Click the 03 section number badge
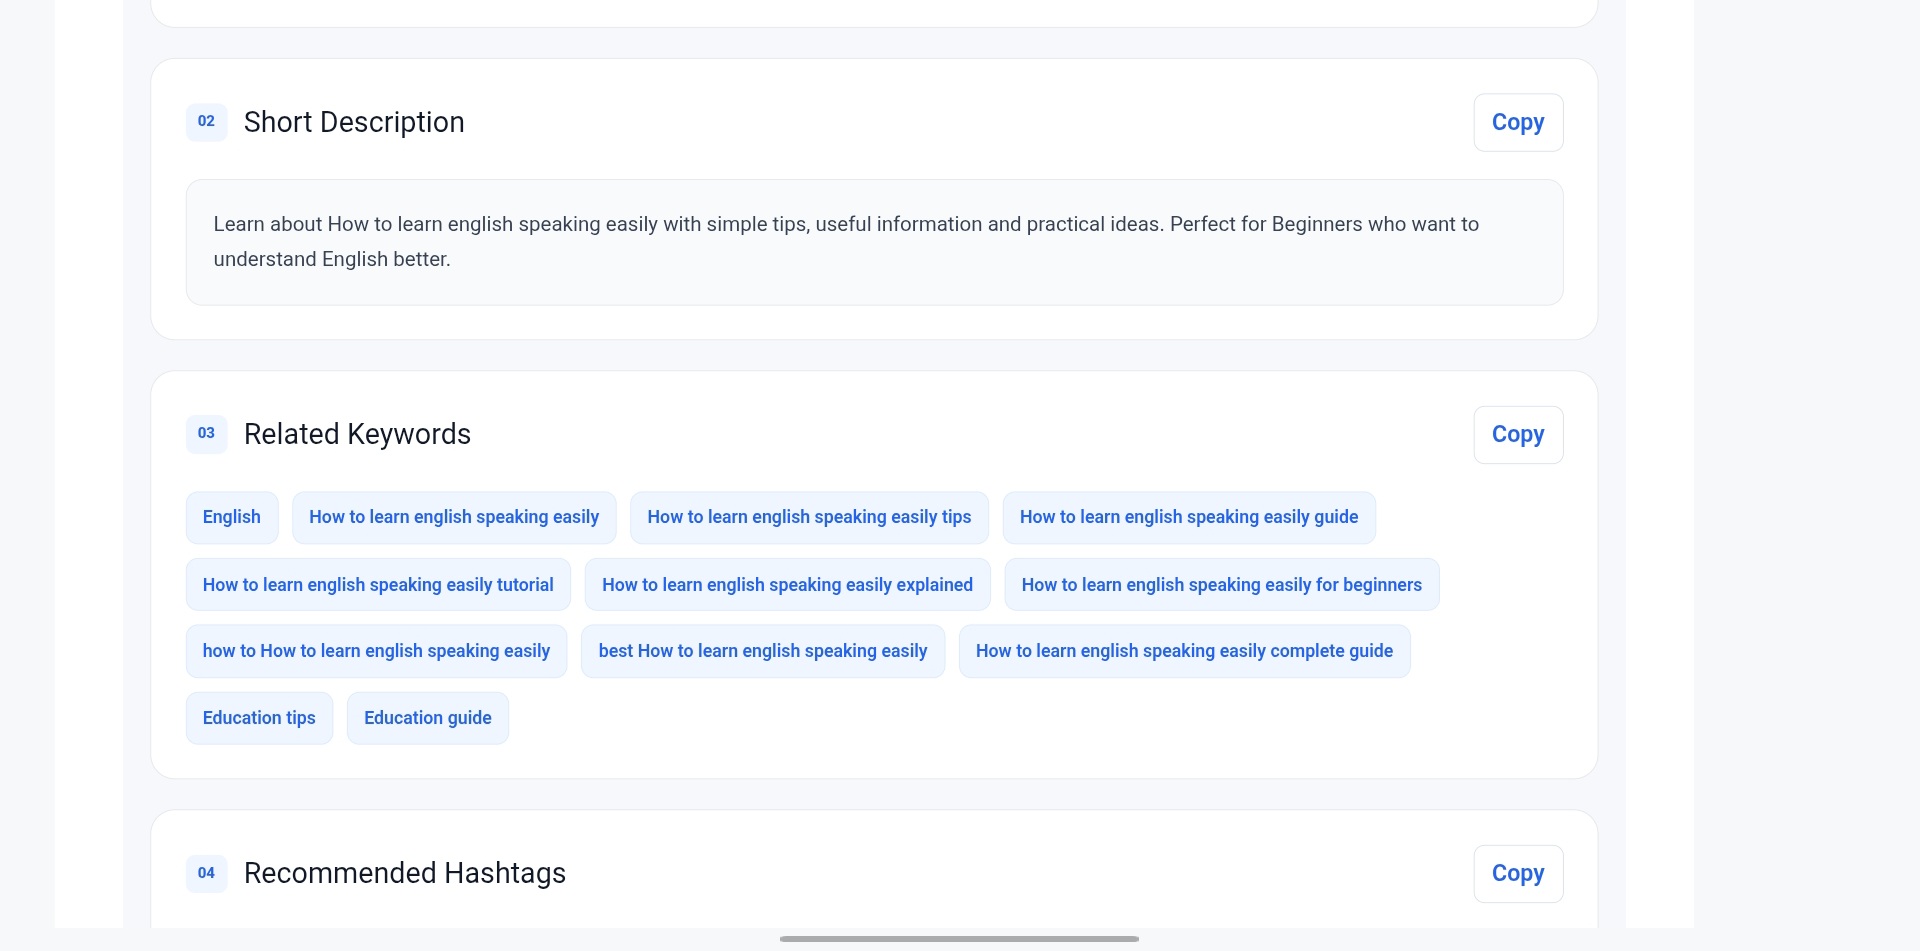1920x951 pixels. pos(206,434)
